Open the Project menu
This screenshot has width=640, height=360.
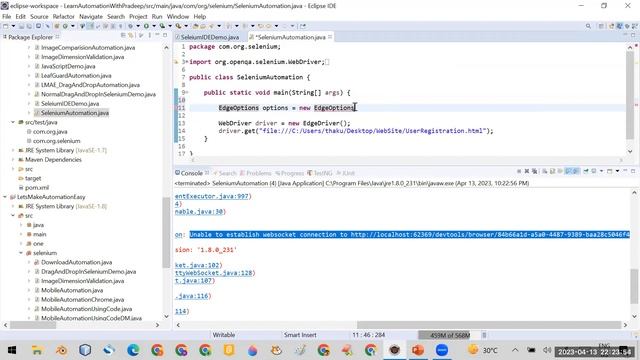coord(138,16)
